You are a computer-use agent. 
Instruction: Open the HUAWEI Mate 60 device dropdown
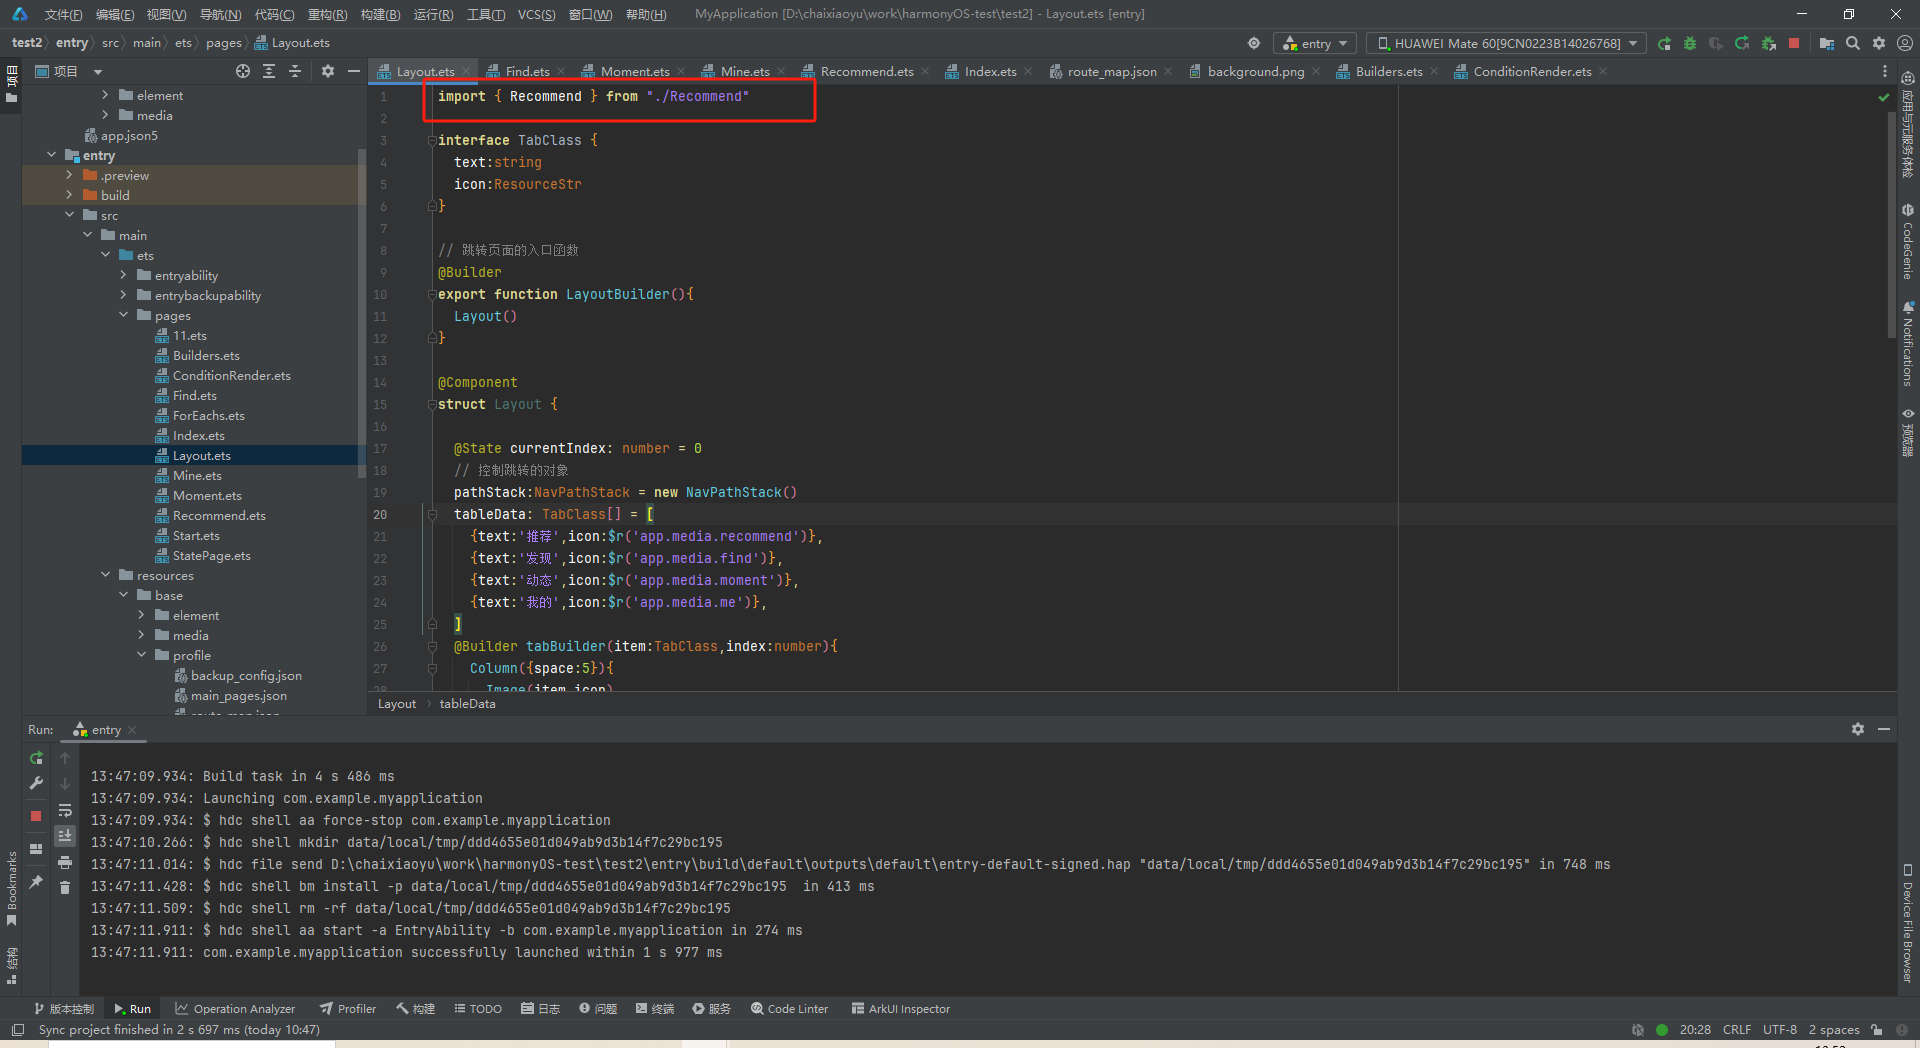pos(1506,43)
